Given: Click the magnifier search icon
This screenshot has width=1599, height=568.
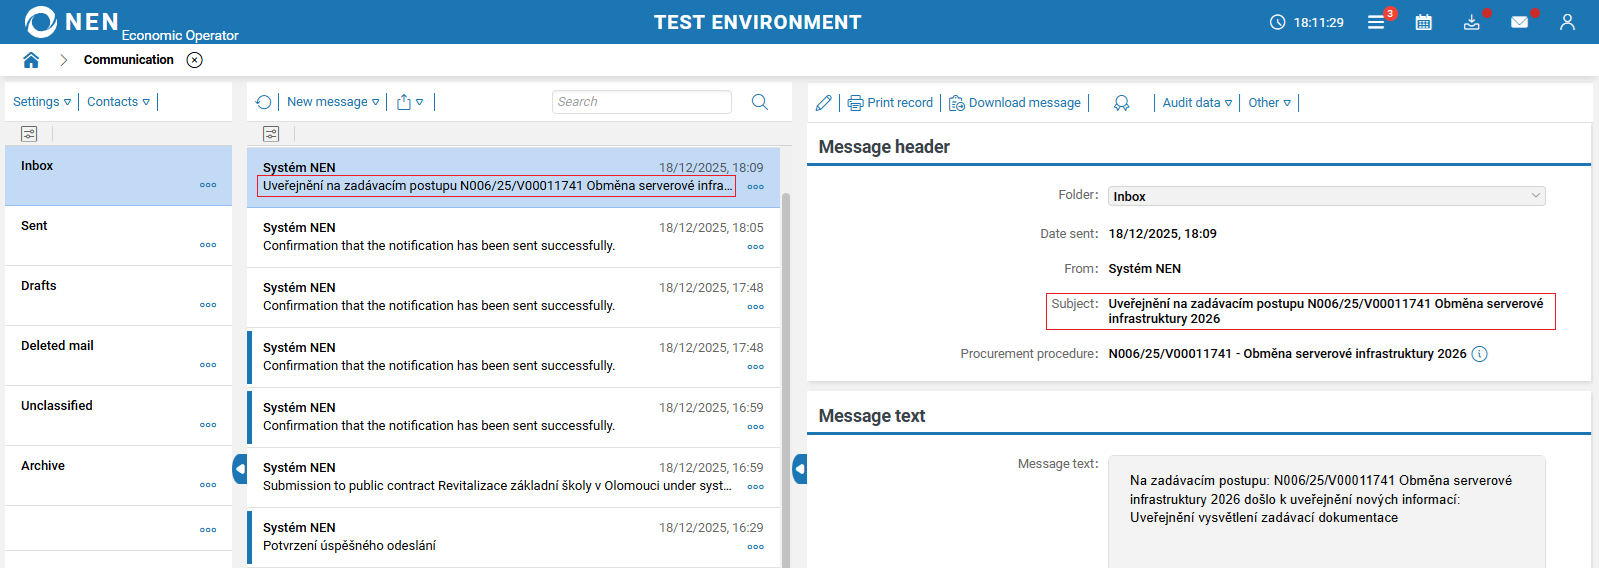Looking at the screenshot, I should tap(760, 102).
